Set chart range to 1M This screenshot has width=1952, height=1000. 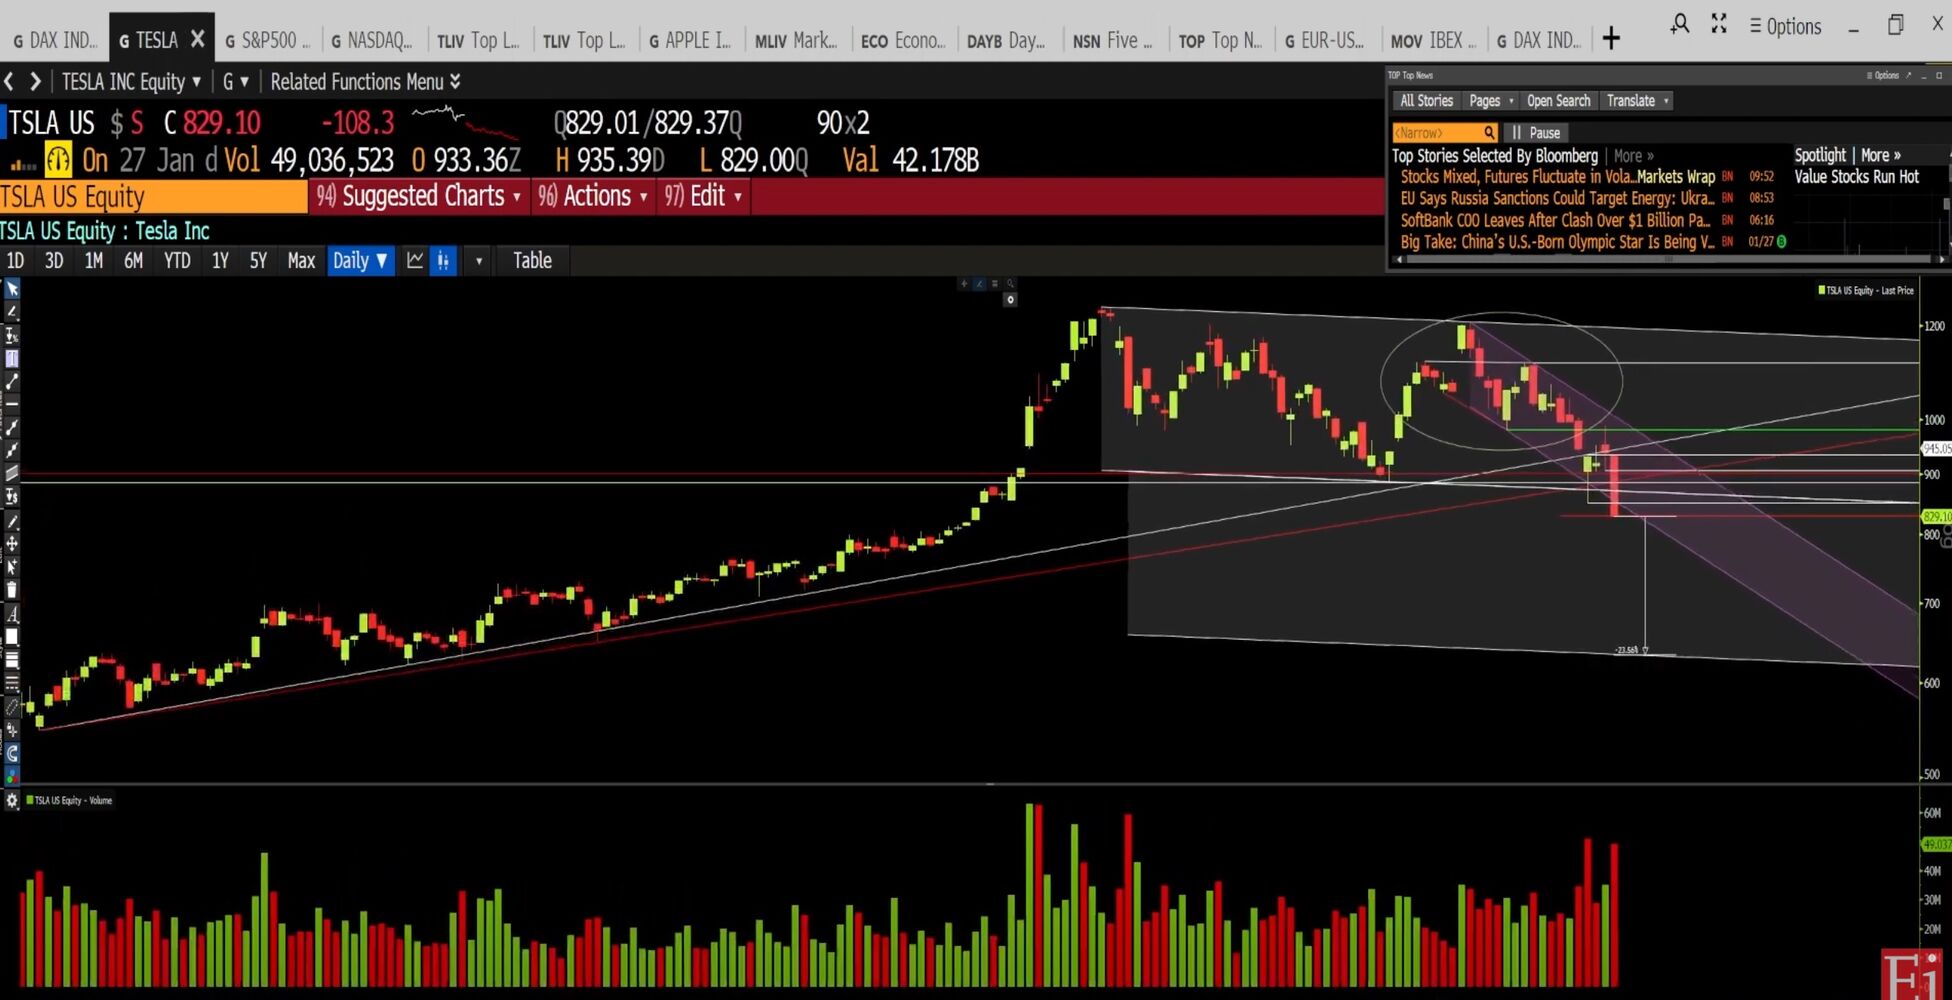tap(94, 260)
